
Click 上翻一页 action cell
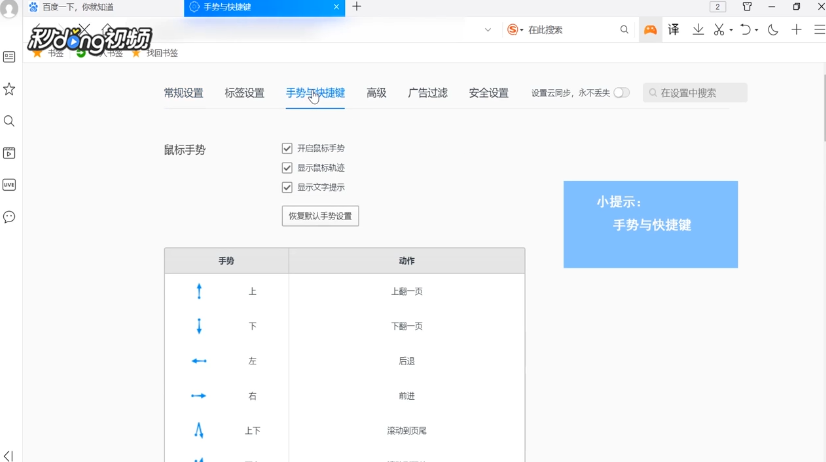coord(407,291)
